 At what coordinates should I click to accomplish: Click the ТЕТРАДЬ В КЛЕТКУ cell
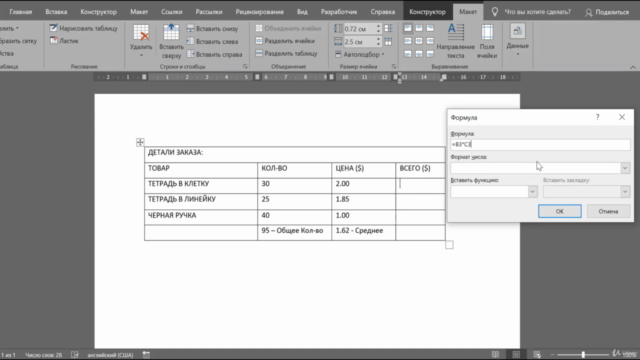pos(201,186)
